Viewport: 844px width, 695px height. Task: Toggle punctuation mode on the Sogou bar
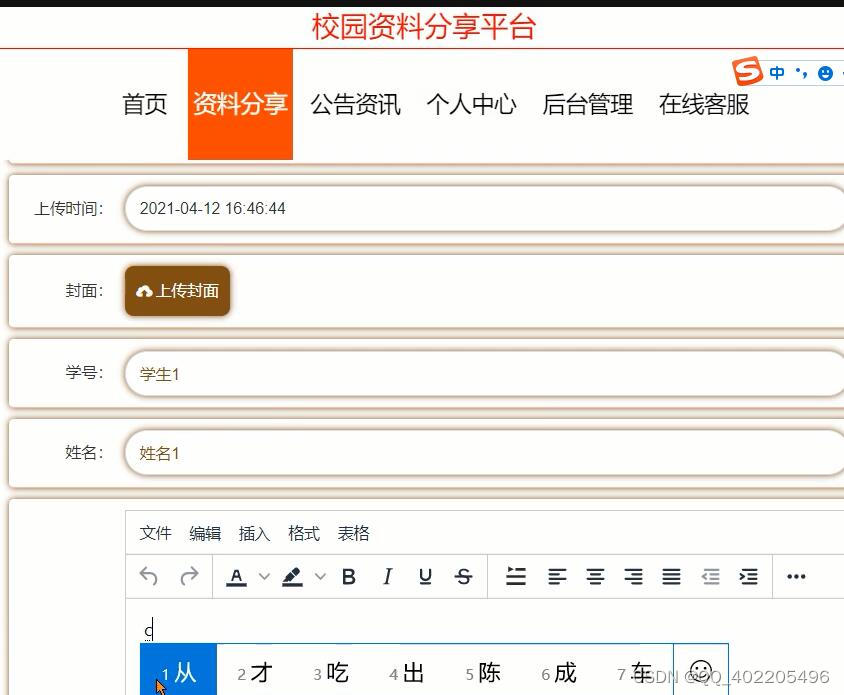coord(800,71)
